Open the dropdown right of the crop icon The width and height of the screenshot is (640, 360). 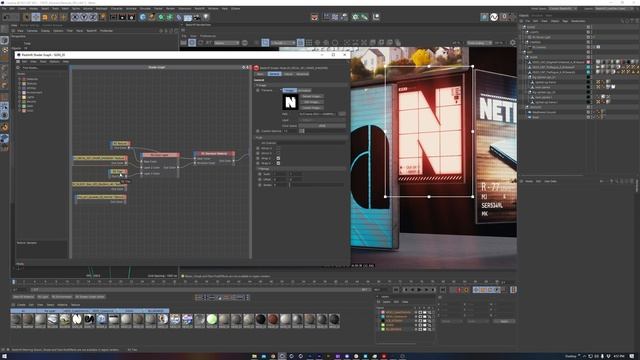point(283,42)
